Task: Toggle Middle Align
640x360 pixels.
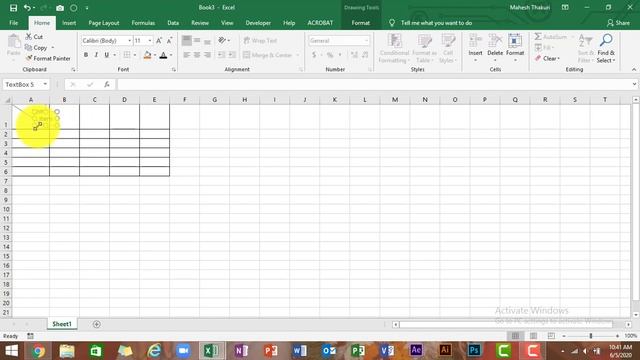Action: coord(197,40)
